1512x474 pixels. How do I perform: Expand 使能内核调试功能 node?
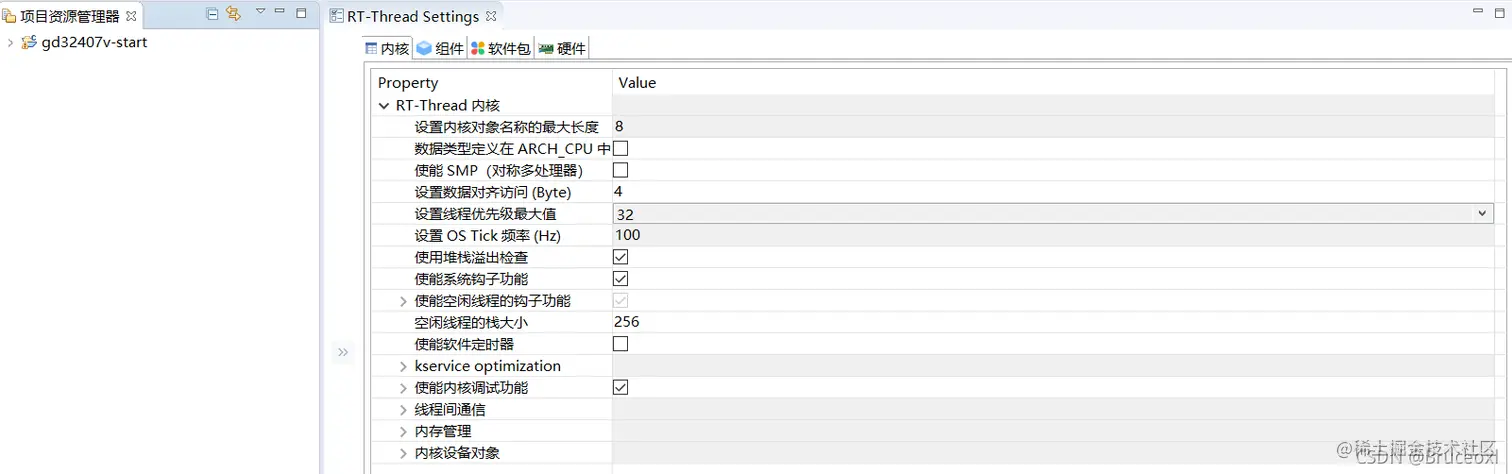[x=404, y=388]
